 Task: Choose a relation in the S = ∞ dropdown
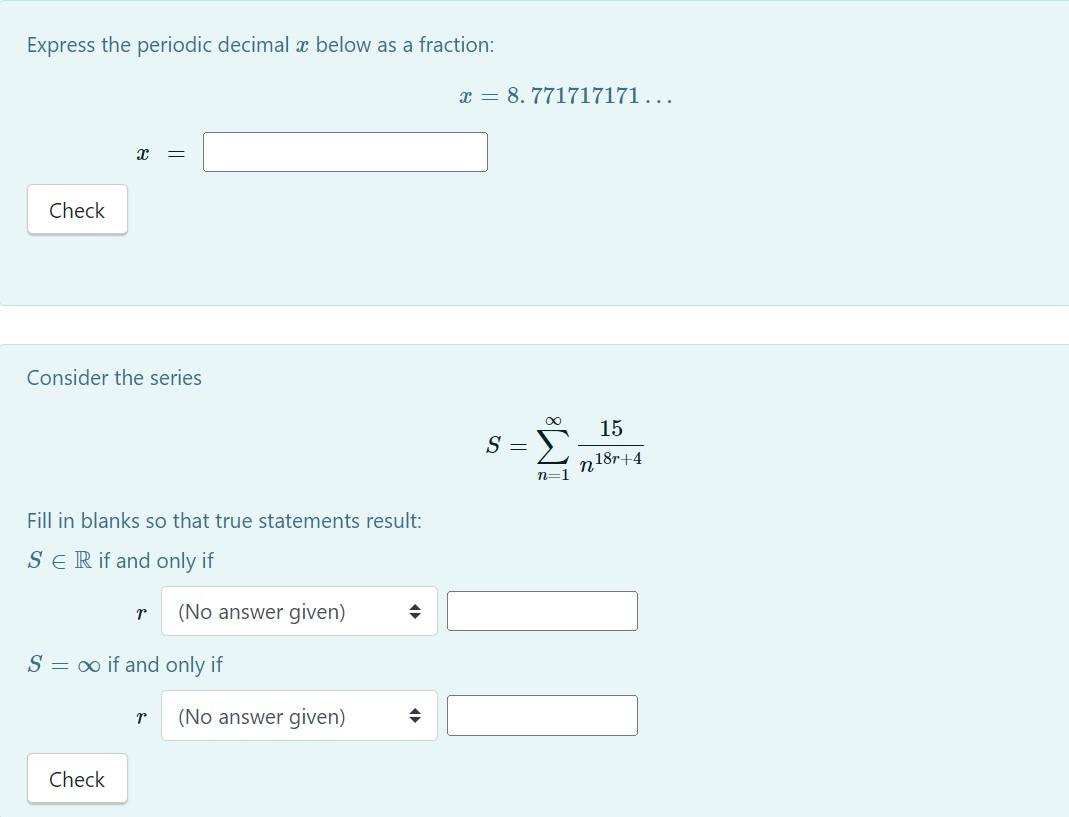tap(298, 716)
